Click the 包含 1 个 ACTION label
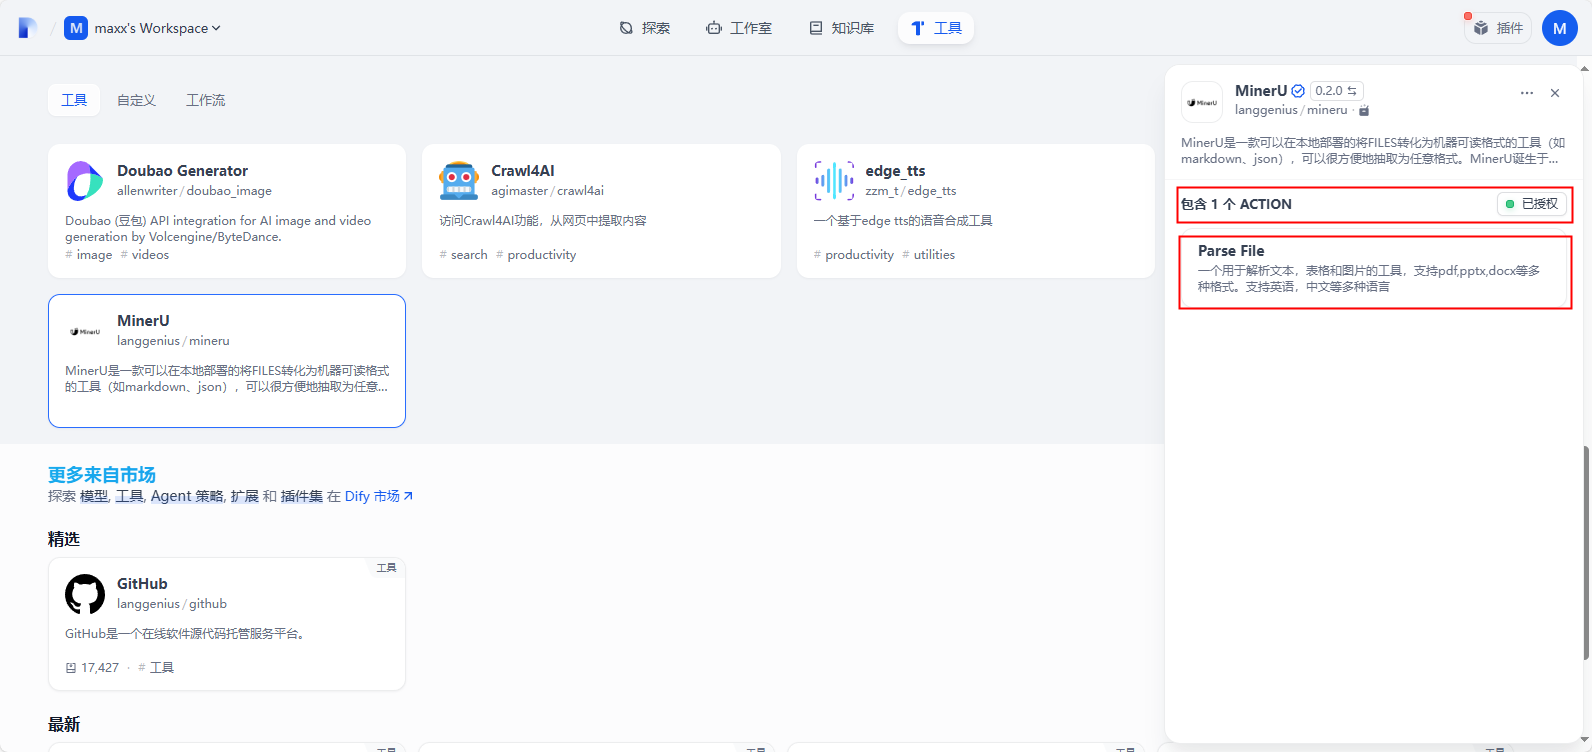Screen dimensions: 1592x752 click(1236, 204)
